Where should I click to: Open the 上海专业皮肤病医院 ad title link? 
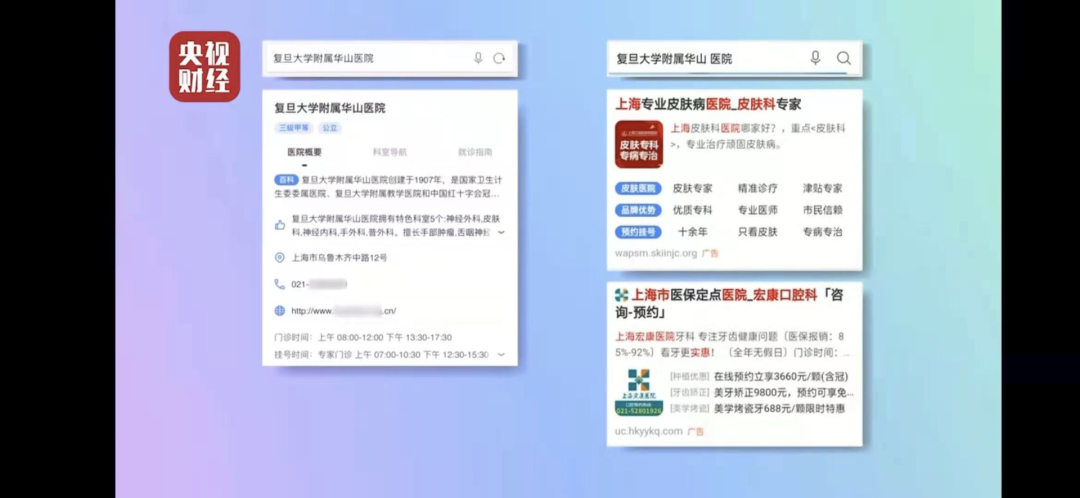tap(708, 105)
